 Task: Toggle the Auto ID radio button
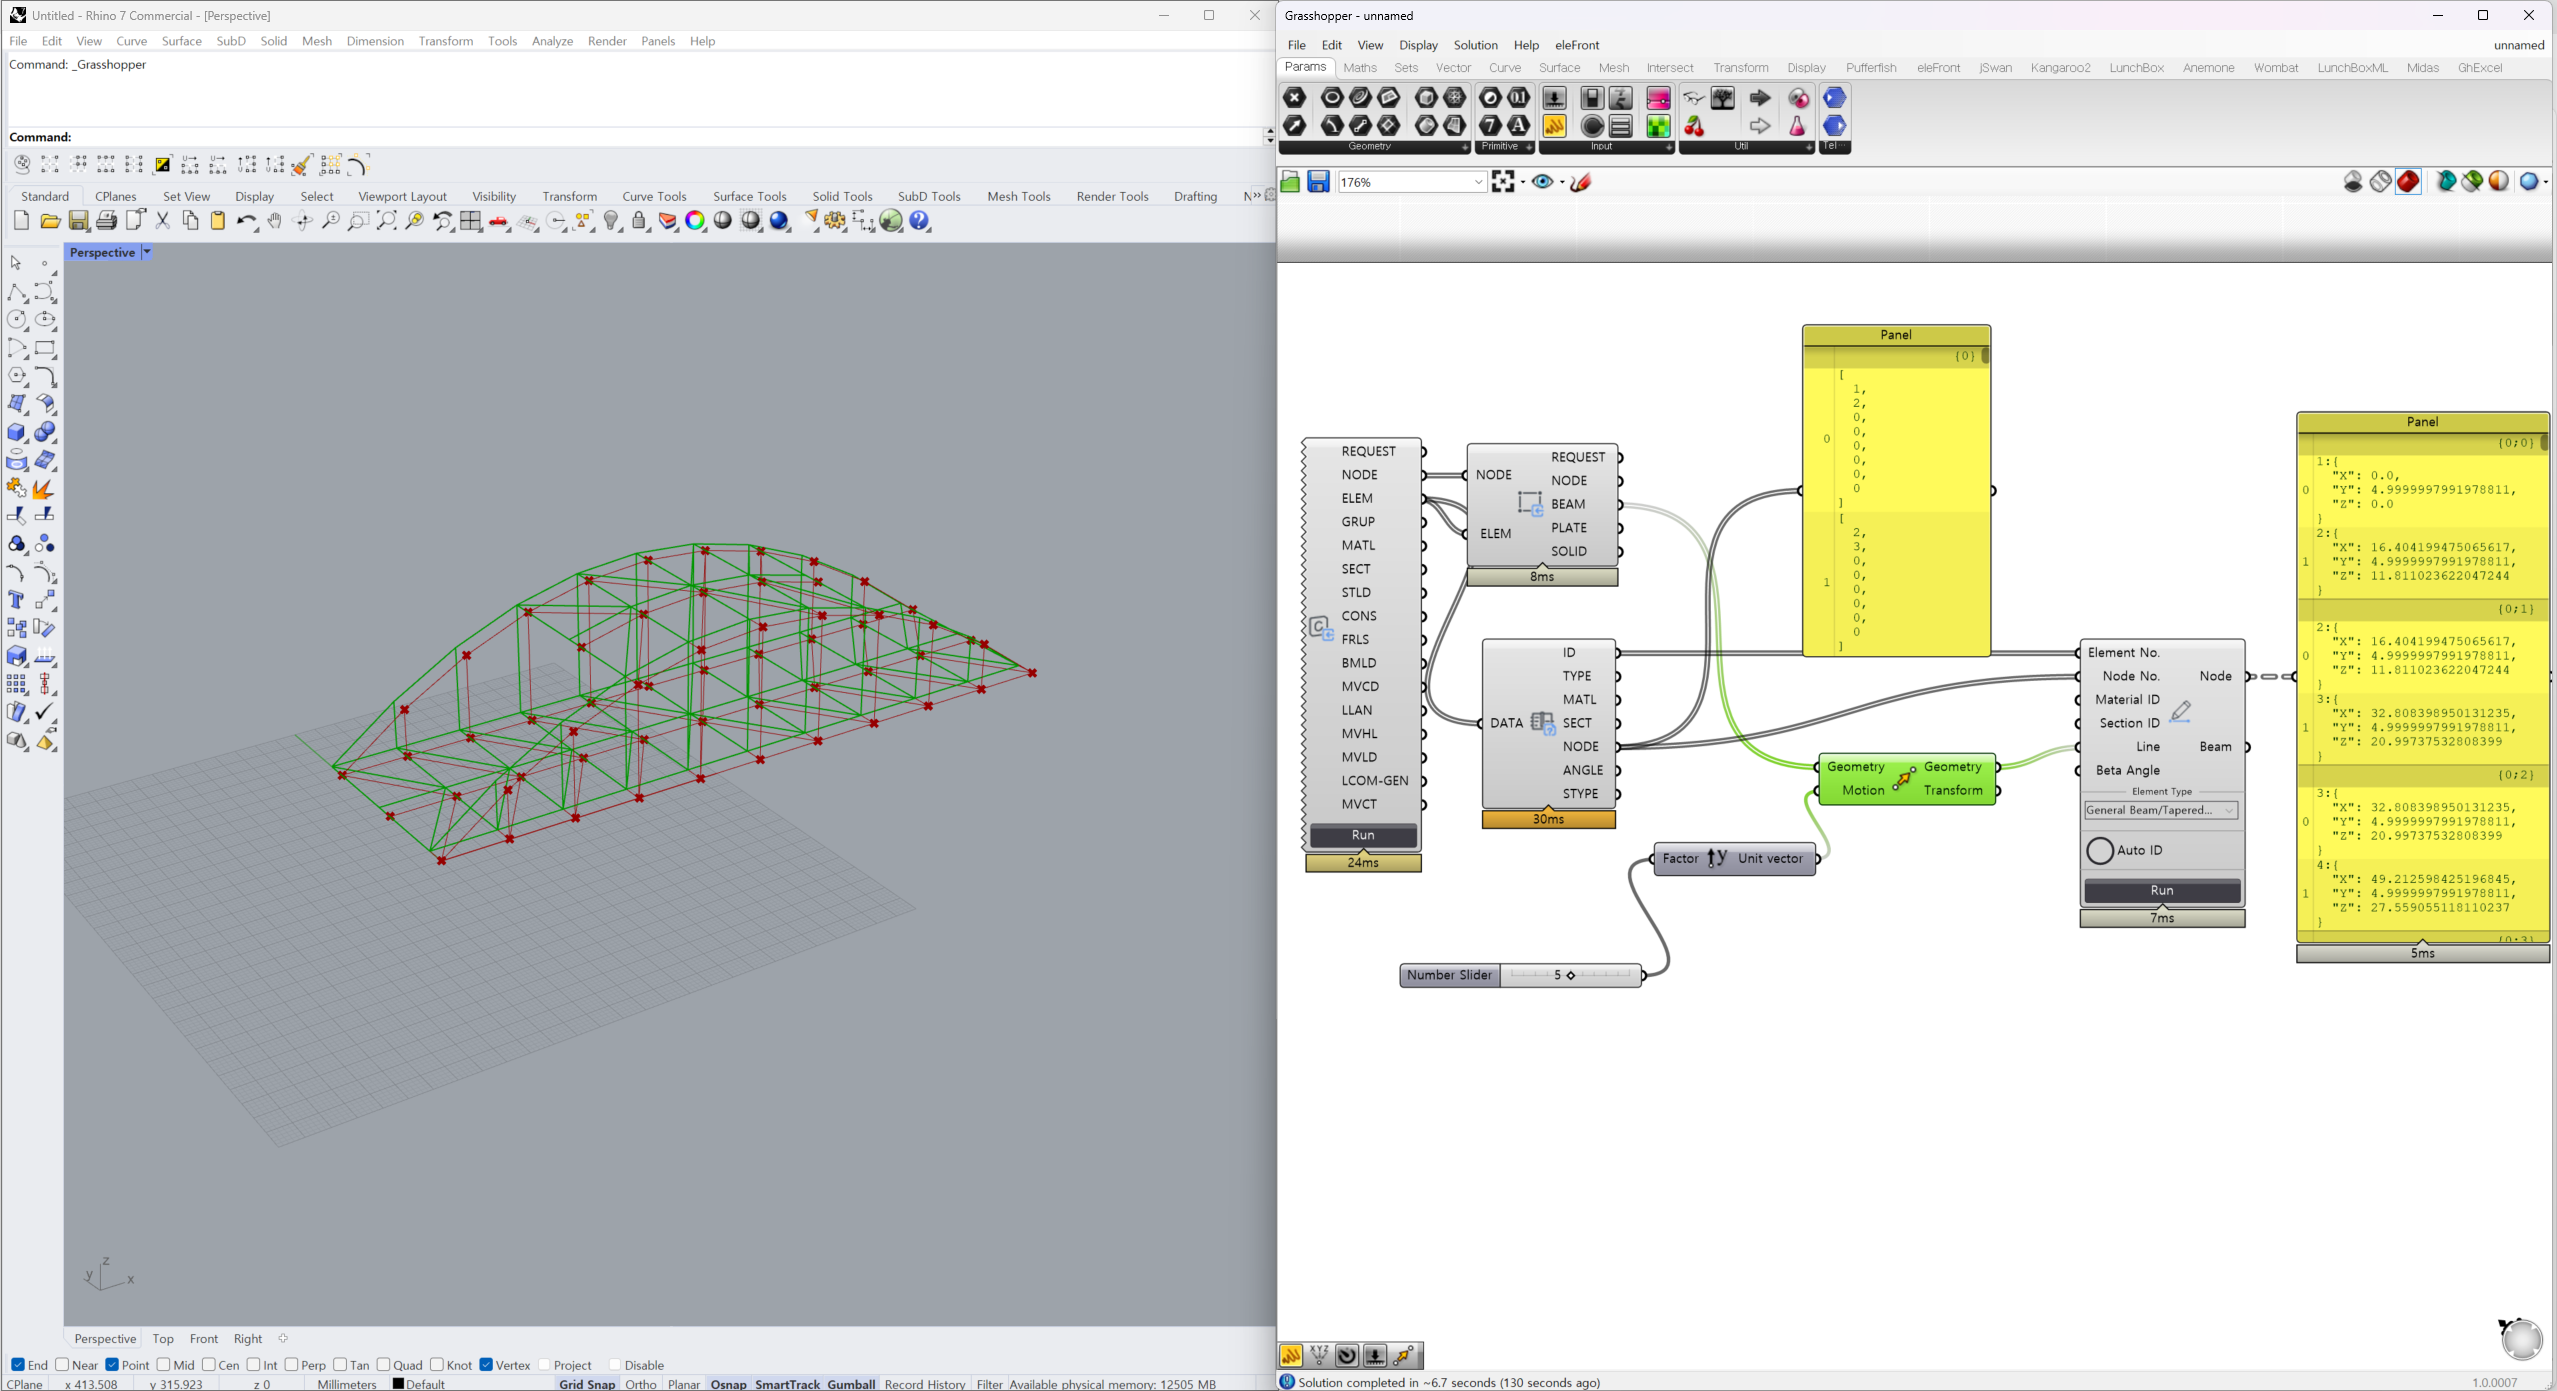coord(2100,850)
